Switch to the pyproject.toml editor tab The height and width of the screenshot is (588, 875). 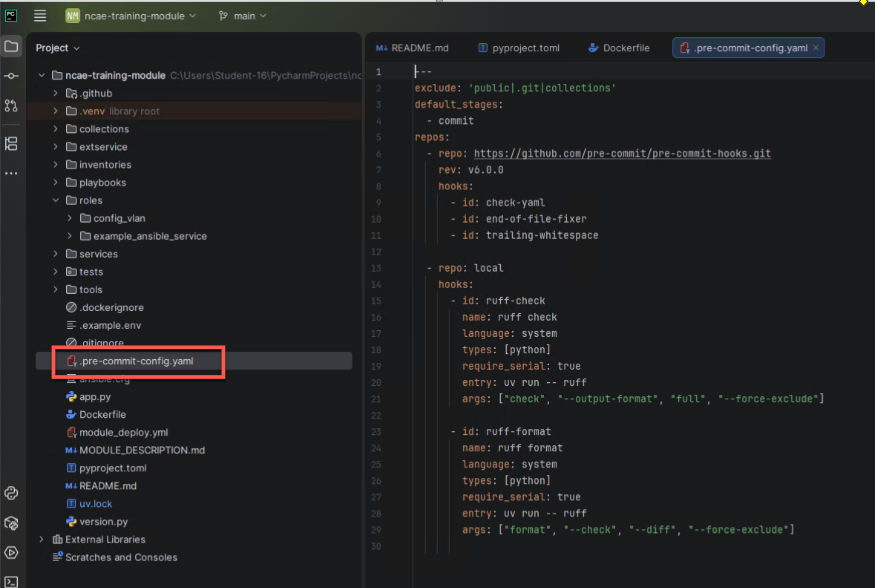(519, 48)
